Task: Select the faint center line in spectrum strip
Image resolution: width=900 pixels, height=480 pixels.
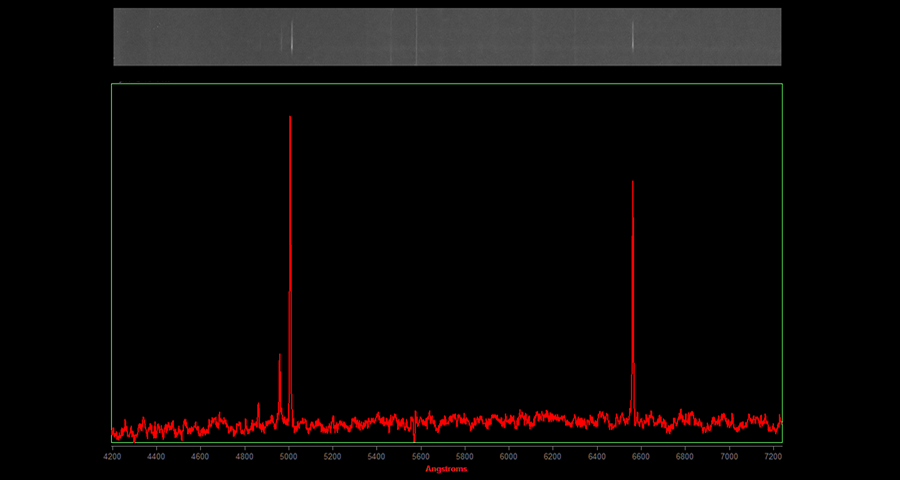Action: pyautogui.click(x=416, y=37)
